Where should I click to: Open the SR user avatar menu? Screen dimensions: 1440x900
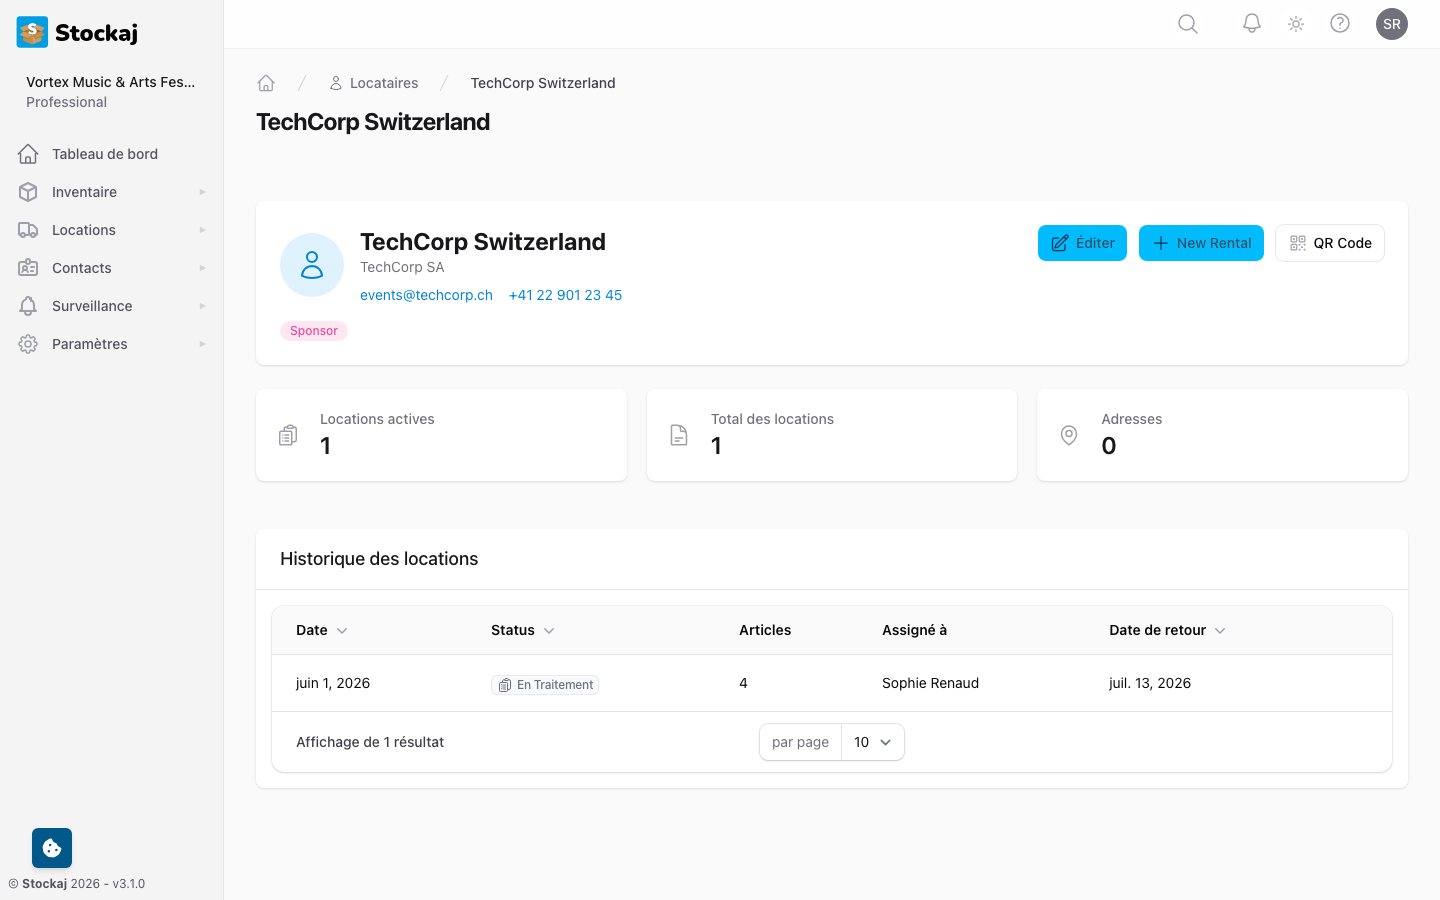[1391, 24]
